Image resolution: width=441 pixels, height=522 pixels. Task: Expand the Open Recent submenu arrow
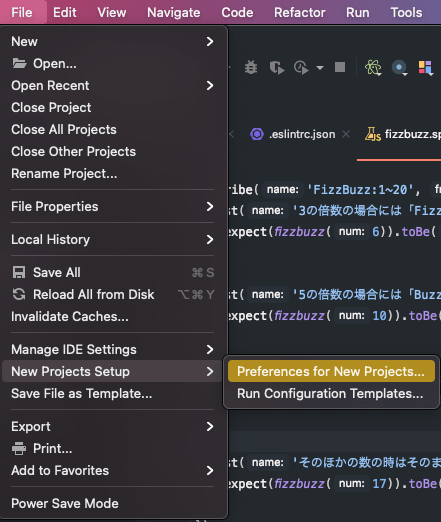coord(210,86)
